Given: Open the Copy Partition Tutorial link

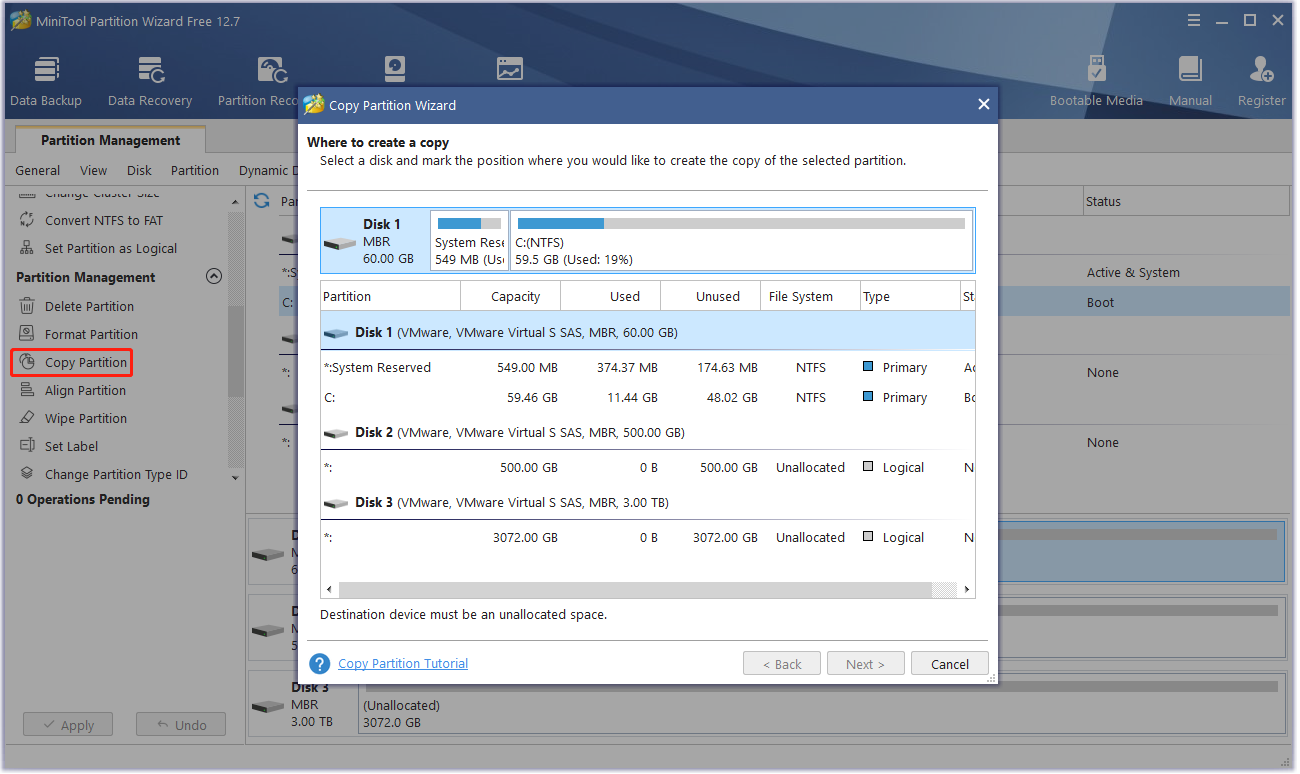Looking at the screenshot, I should (403, 664).
